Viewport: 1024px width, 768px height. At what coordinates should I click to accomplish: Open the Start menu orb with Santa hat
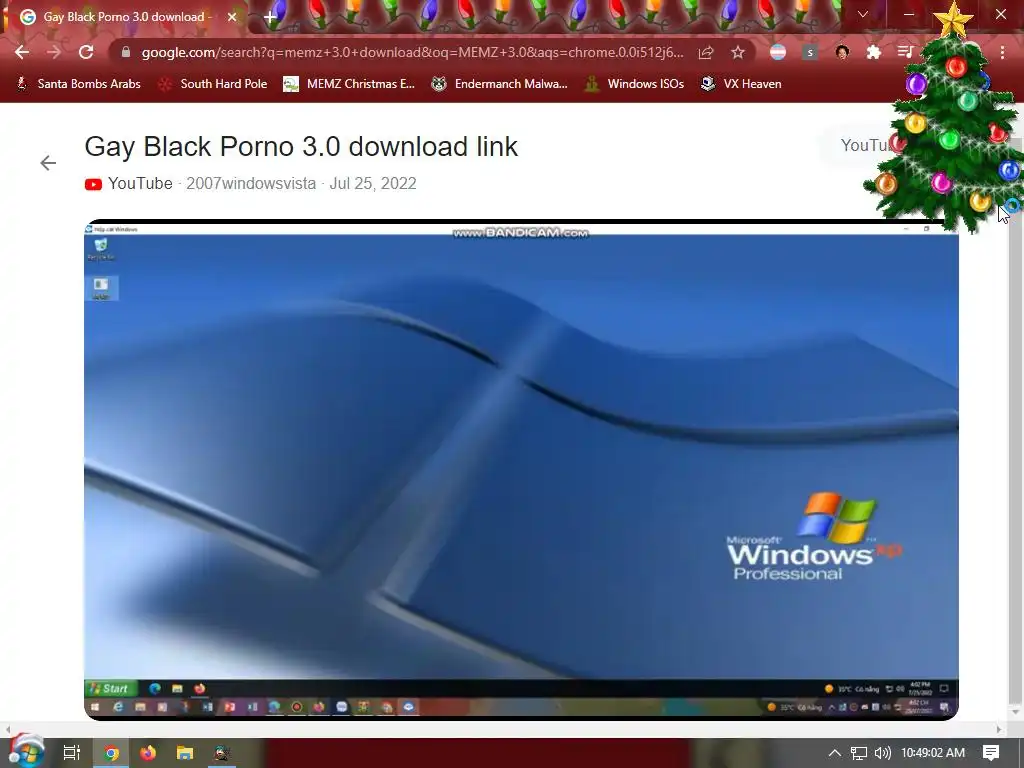click(26, 752)
